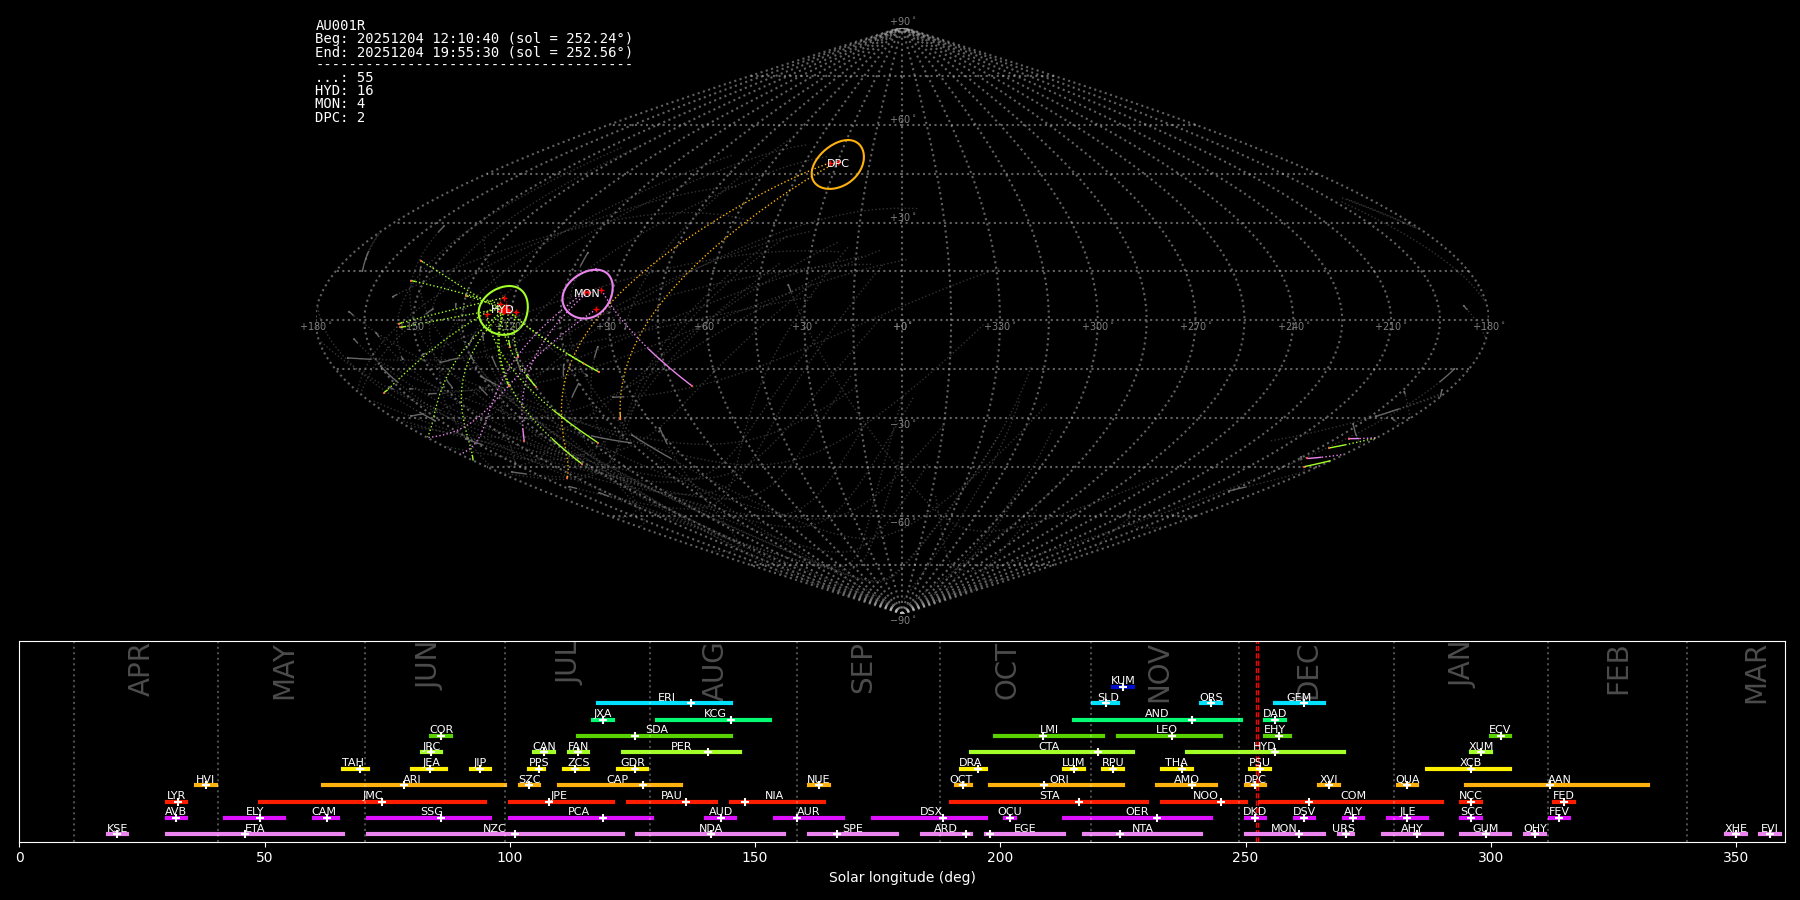Click the white peak marker on the KUM bar
The height and width of the screenshot is (900, 1800).
[1123, 687]
